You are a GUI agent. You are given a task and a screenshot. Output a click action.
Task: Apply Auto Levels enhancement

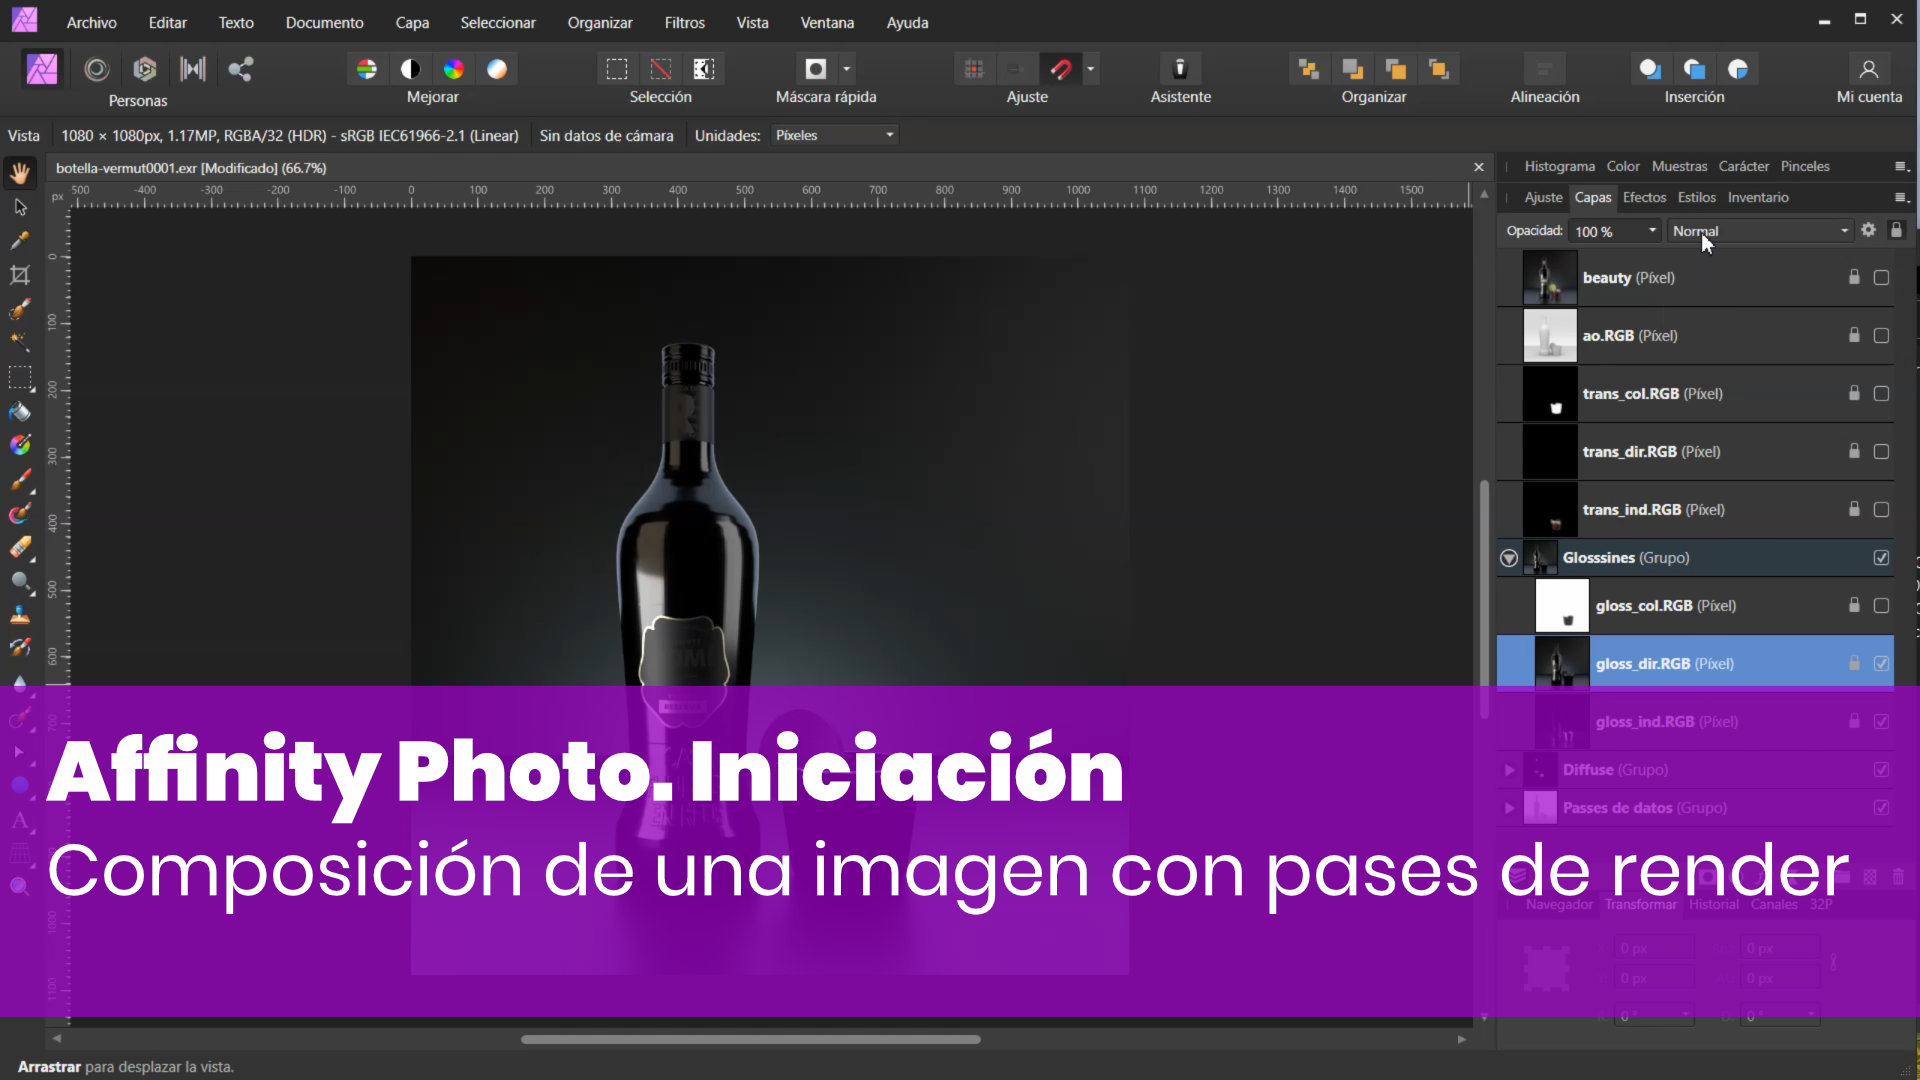[367, 69]
